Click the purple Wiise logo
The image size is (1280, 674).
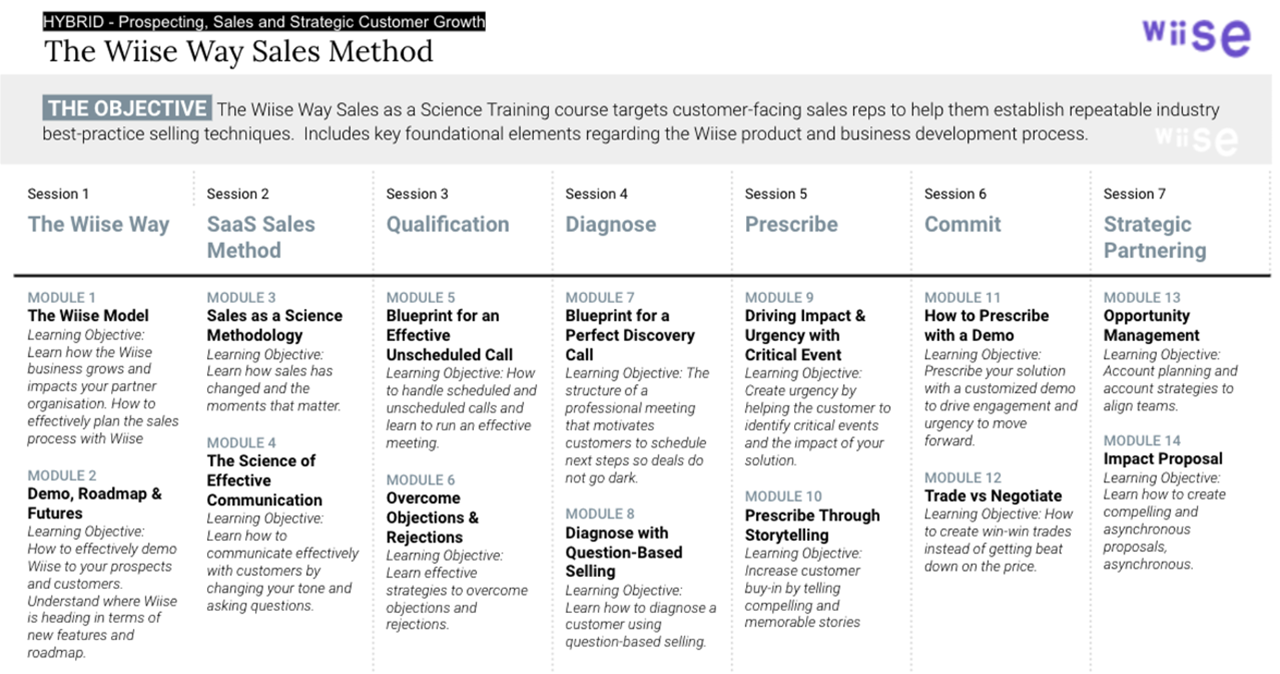pyautogui.click(x=1196, y=36)
